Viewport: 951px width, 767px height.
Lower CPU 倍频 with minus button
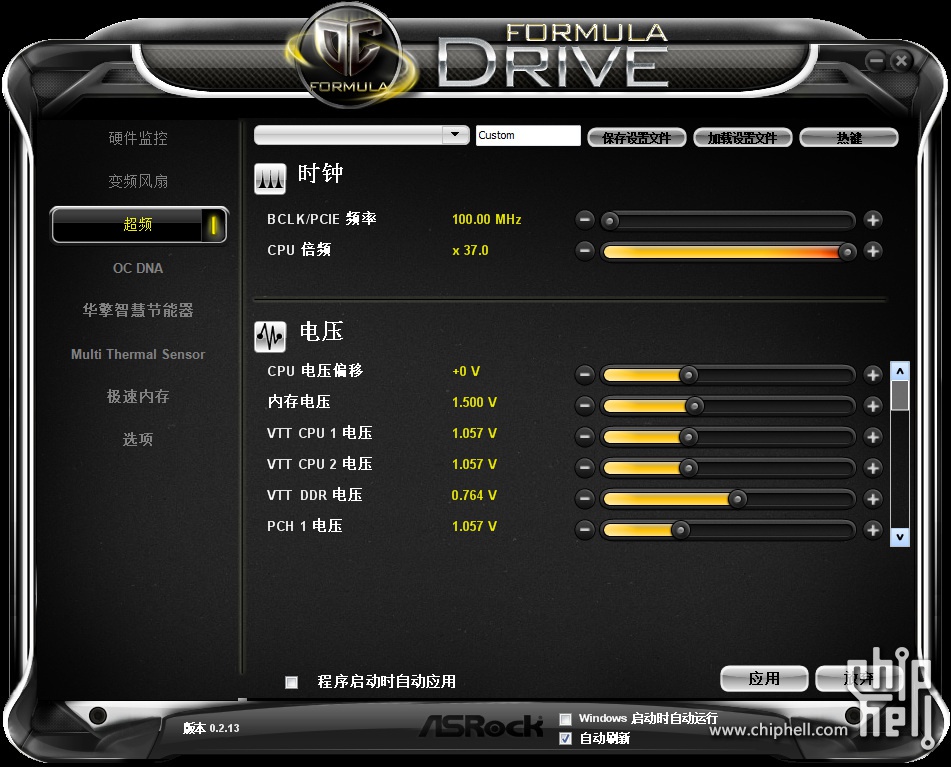pyautogui.click(x=585, y=250)
